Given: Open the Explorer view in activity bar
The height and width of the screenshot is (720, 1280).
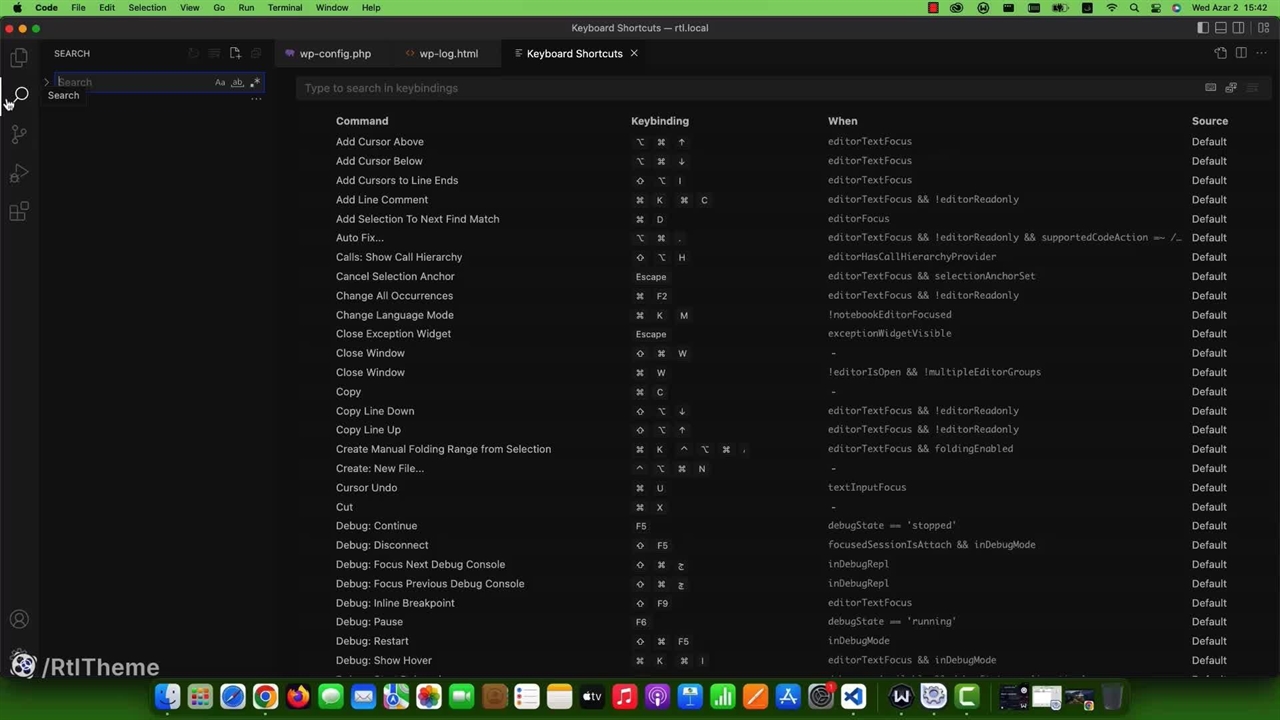Looking at the screenshot, I should [19, 58].
